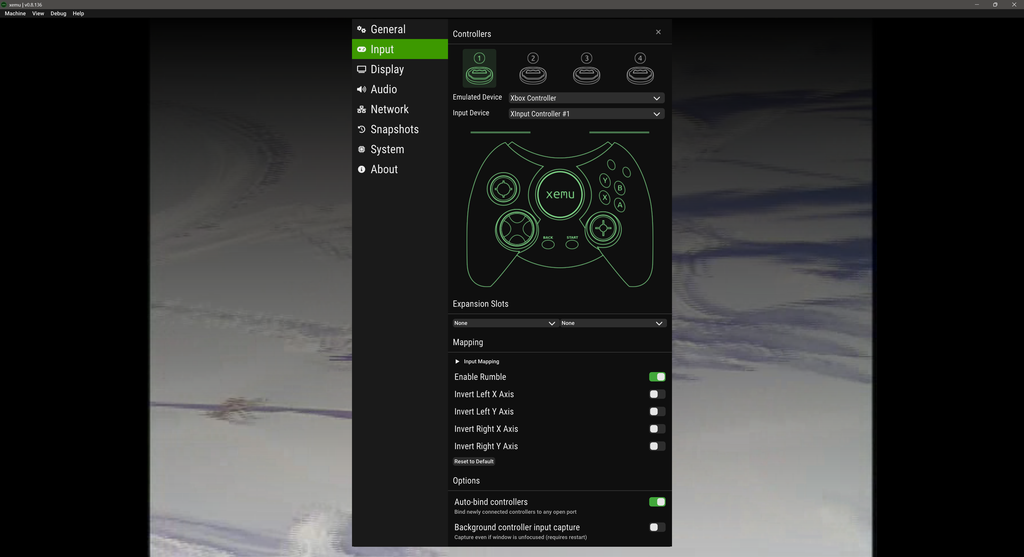Screen dimensions: 1024x557
Task: Click the left analog stick on controller
Action: [x=504, y=189]
